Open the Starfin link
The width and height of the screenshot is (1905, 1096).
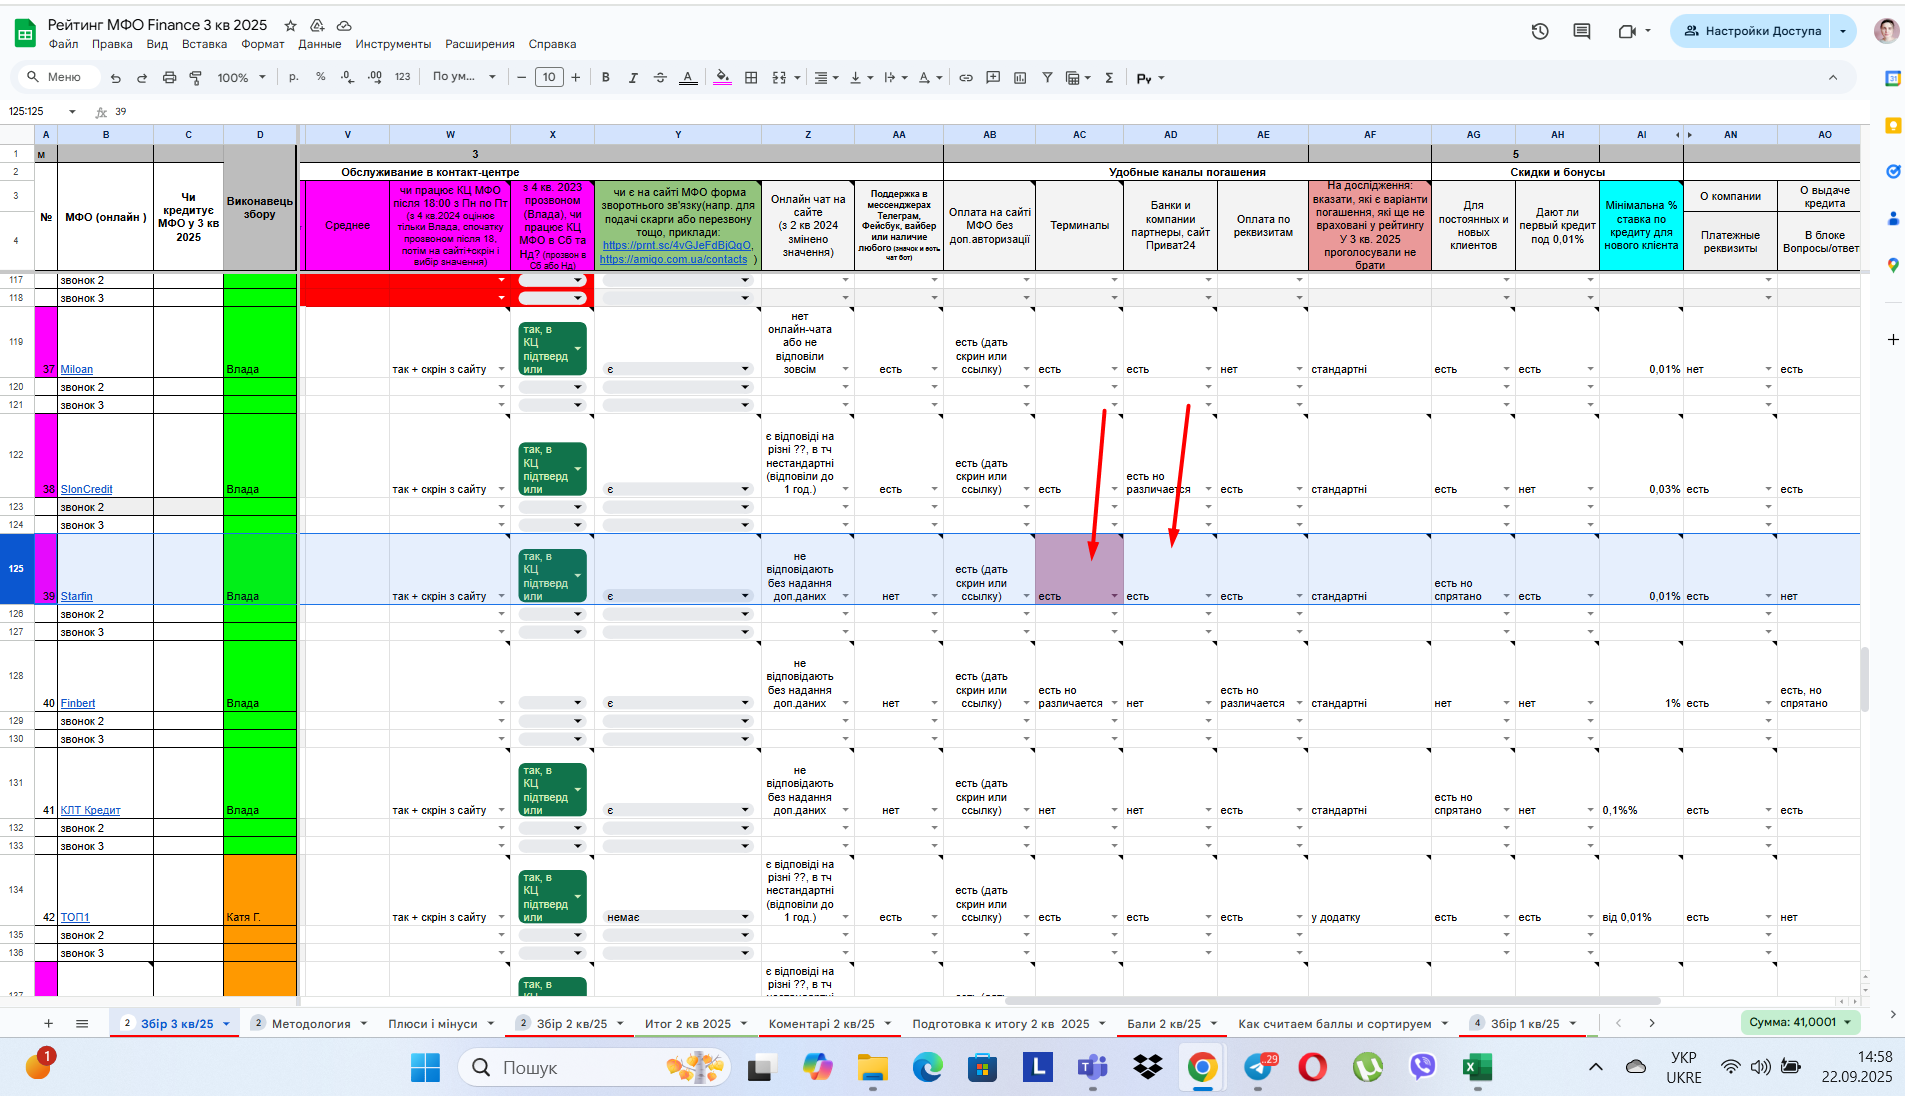(x=77, y=596)
